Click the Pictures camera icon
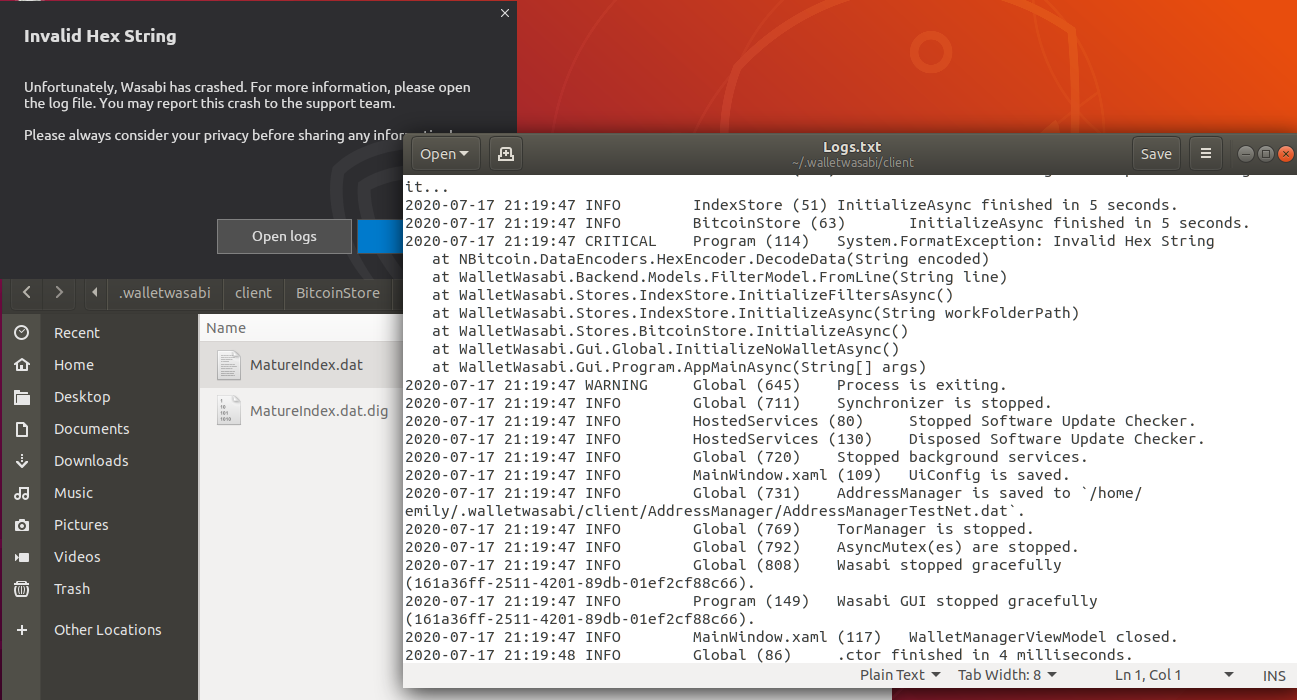The height and width of the screenshot is (700, 1297). [22, 525]
